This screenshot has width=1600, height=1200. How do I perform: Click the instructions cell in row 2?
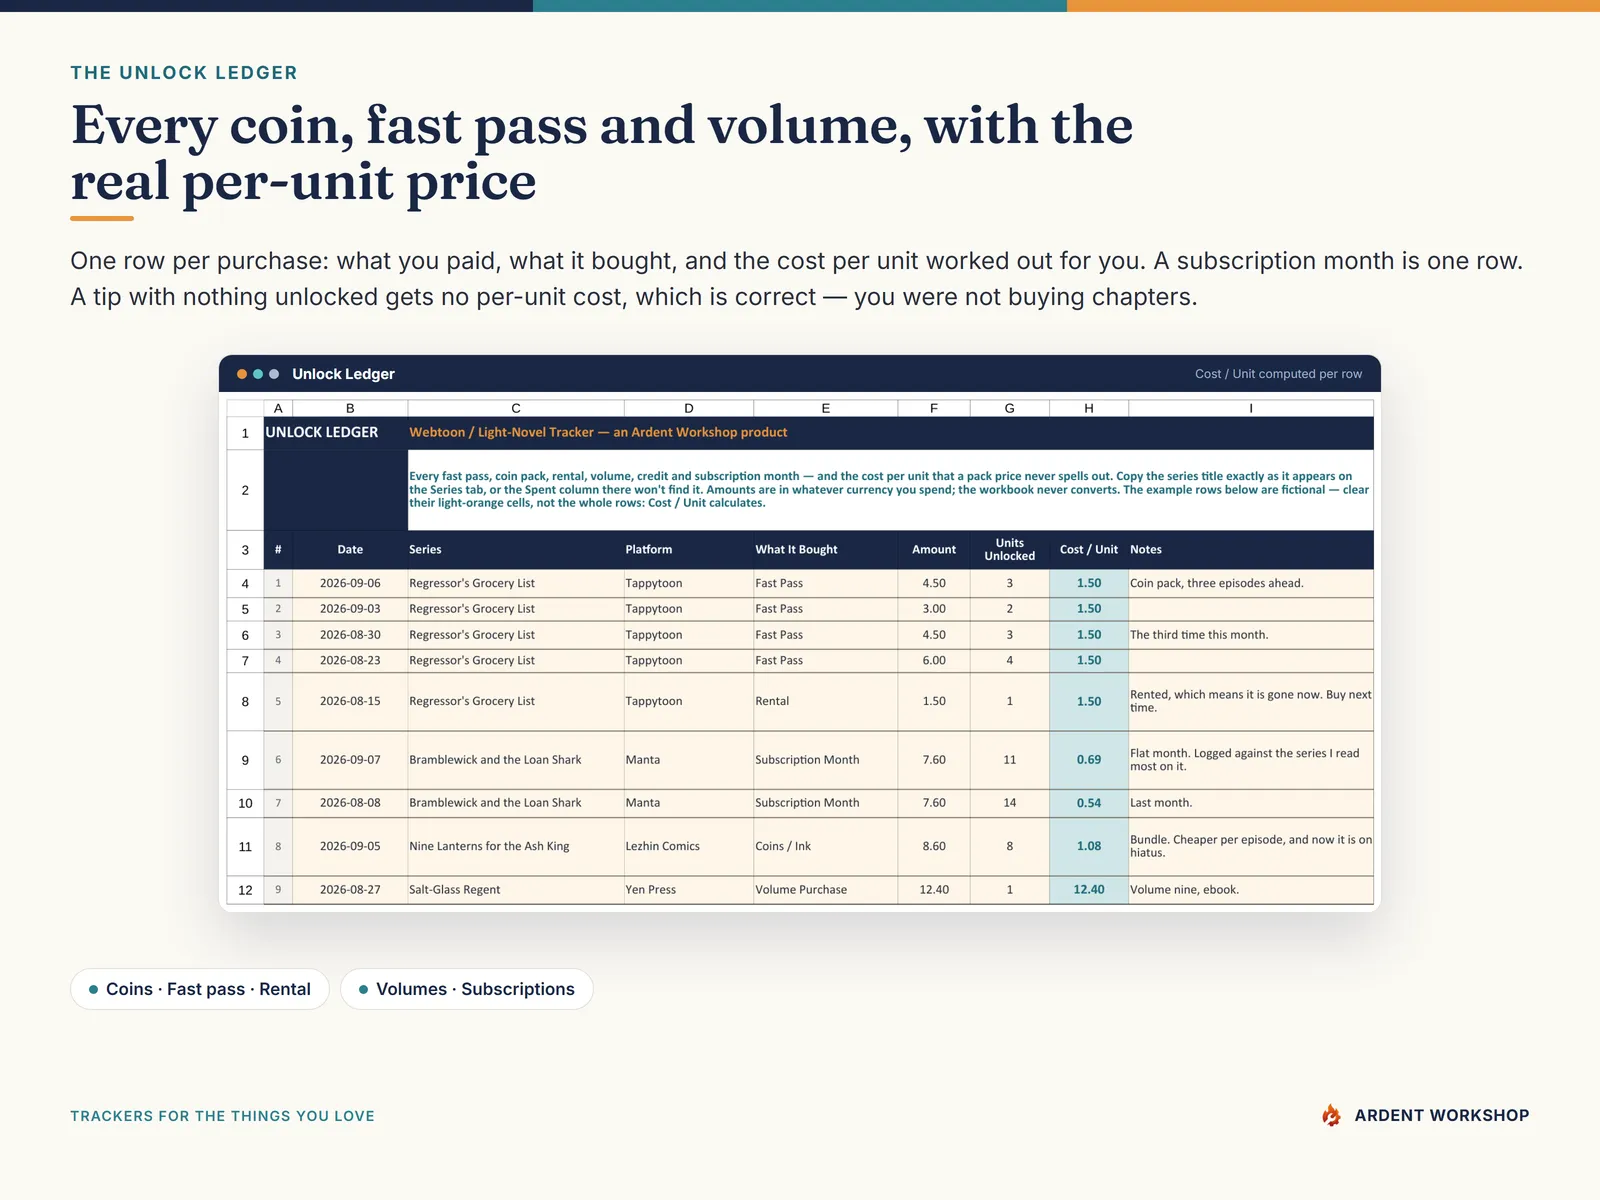point(890,490)
